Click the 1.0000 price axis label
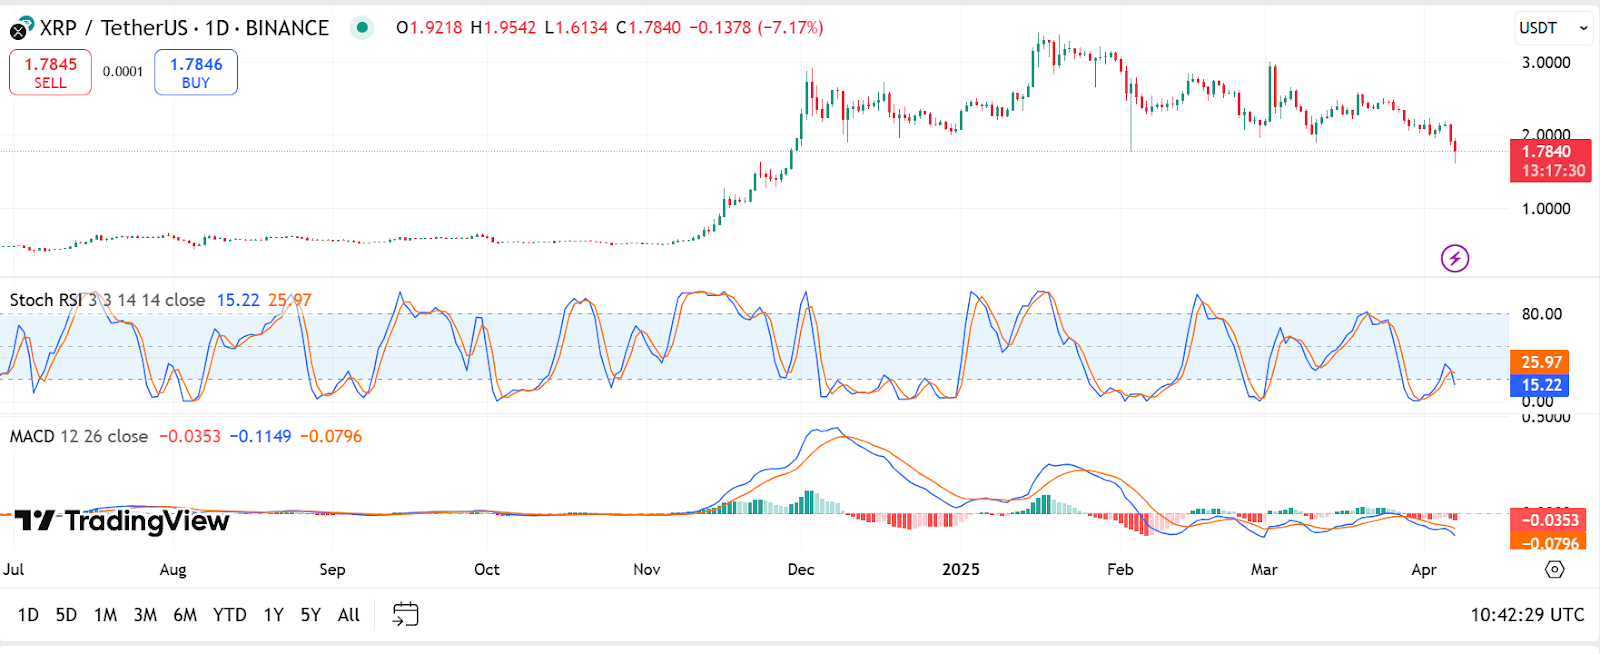Viewport: 1600px width, 654px height. pyautogui.click(x=1546, y=209)
